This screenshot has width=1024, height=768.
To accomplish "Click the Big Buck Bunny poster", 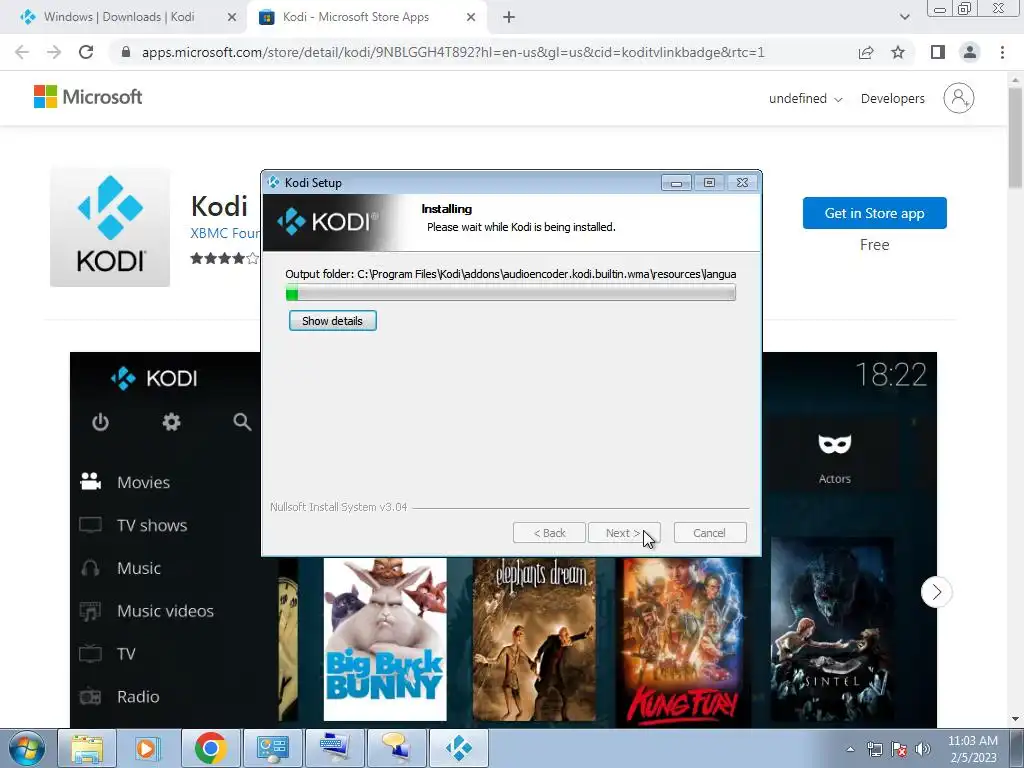I will tap(385, 640).
